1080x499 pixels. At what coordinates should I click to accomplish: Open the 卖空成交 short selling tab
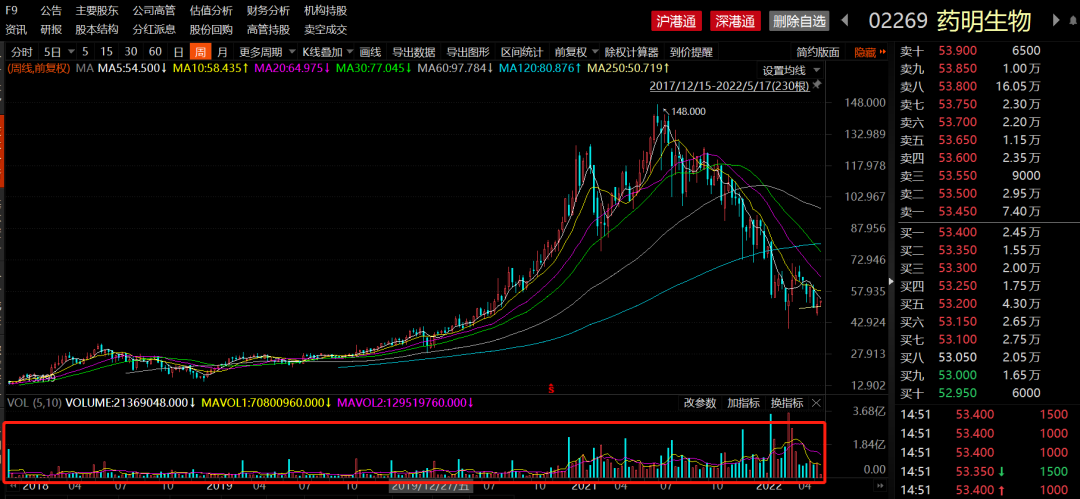tap(326, 29)
